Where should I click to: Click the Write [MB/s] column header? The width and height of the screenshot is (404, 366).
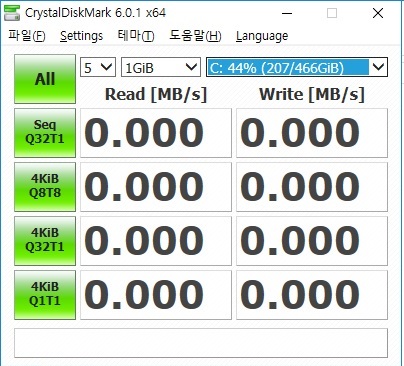(312, 94)
